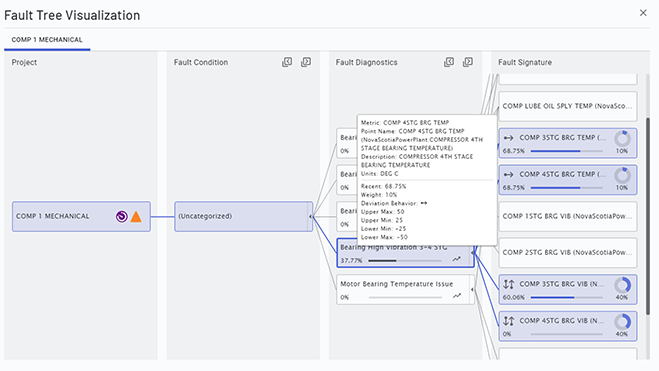
Task: Select COMP LUBE OIL SPLY TEMP signature
Action: tap(568, 106)
